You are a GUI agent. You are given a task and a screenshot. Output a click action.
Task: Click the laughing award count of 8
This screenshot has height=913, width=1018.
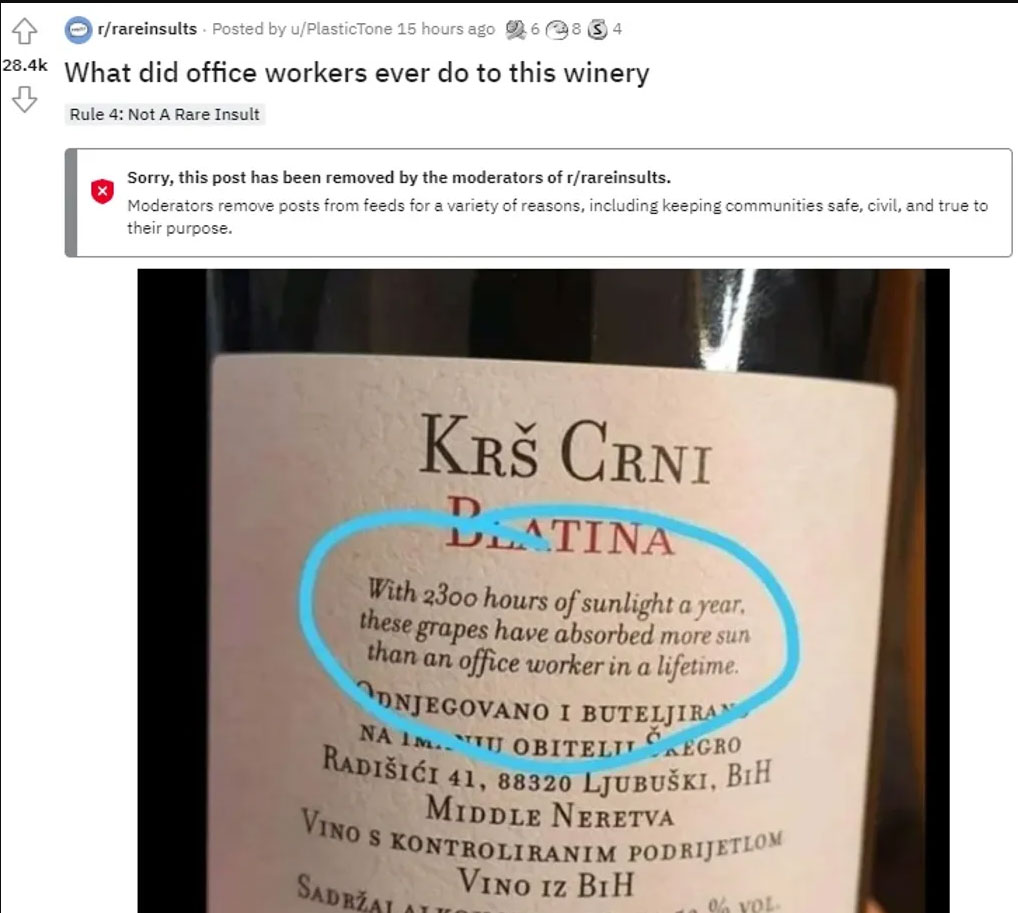576,29
